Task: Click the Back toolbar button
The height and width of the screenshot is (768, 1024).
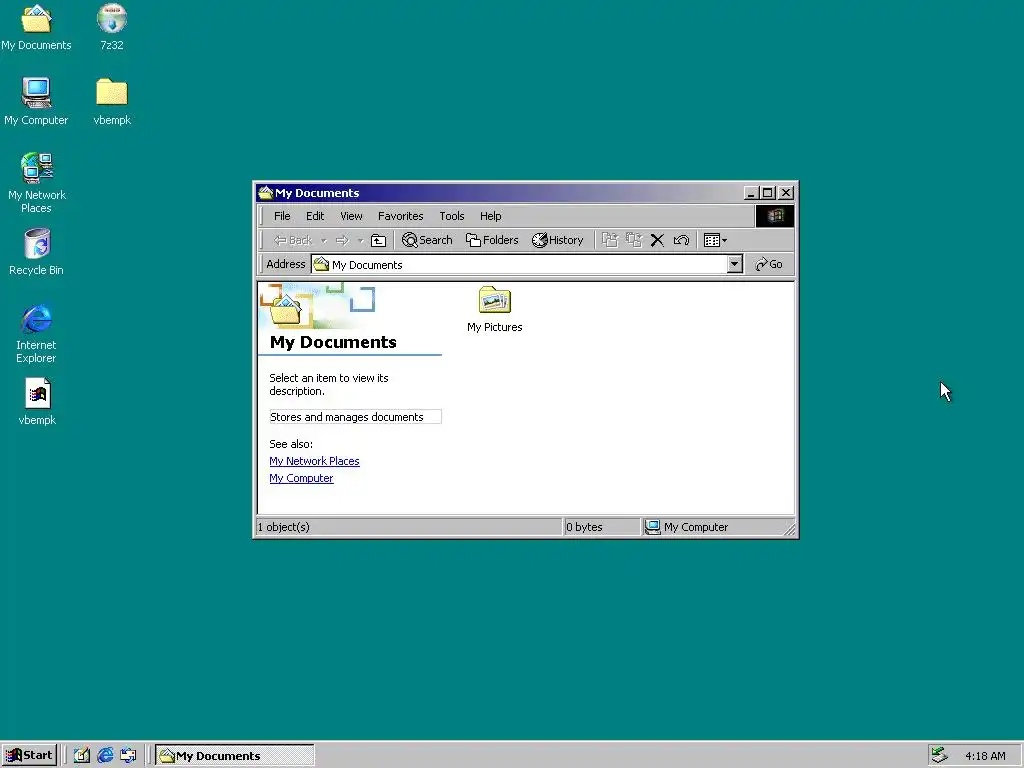Action: [293, 240]
